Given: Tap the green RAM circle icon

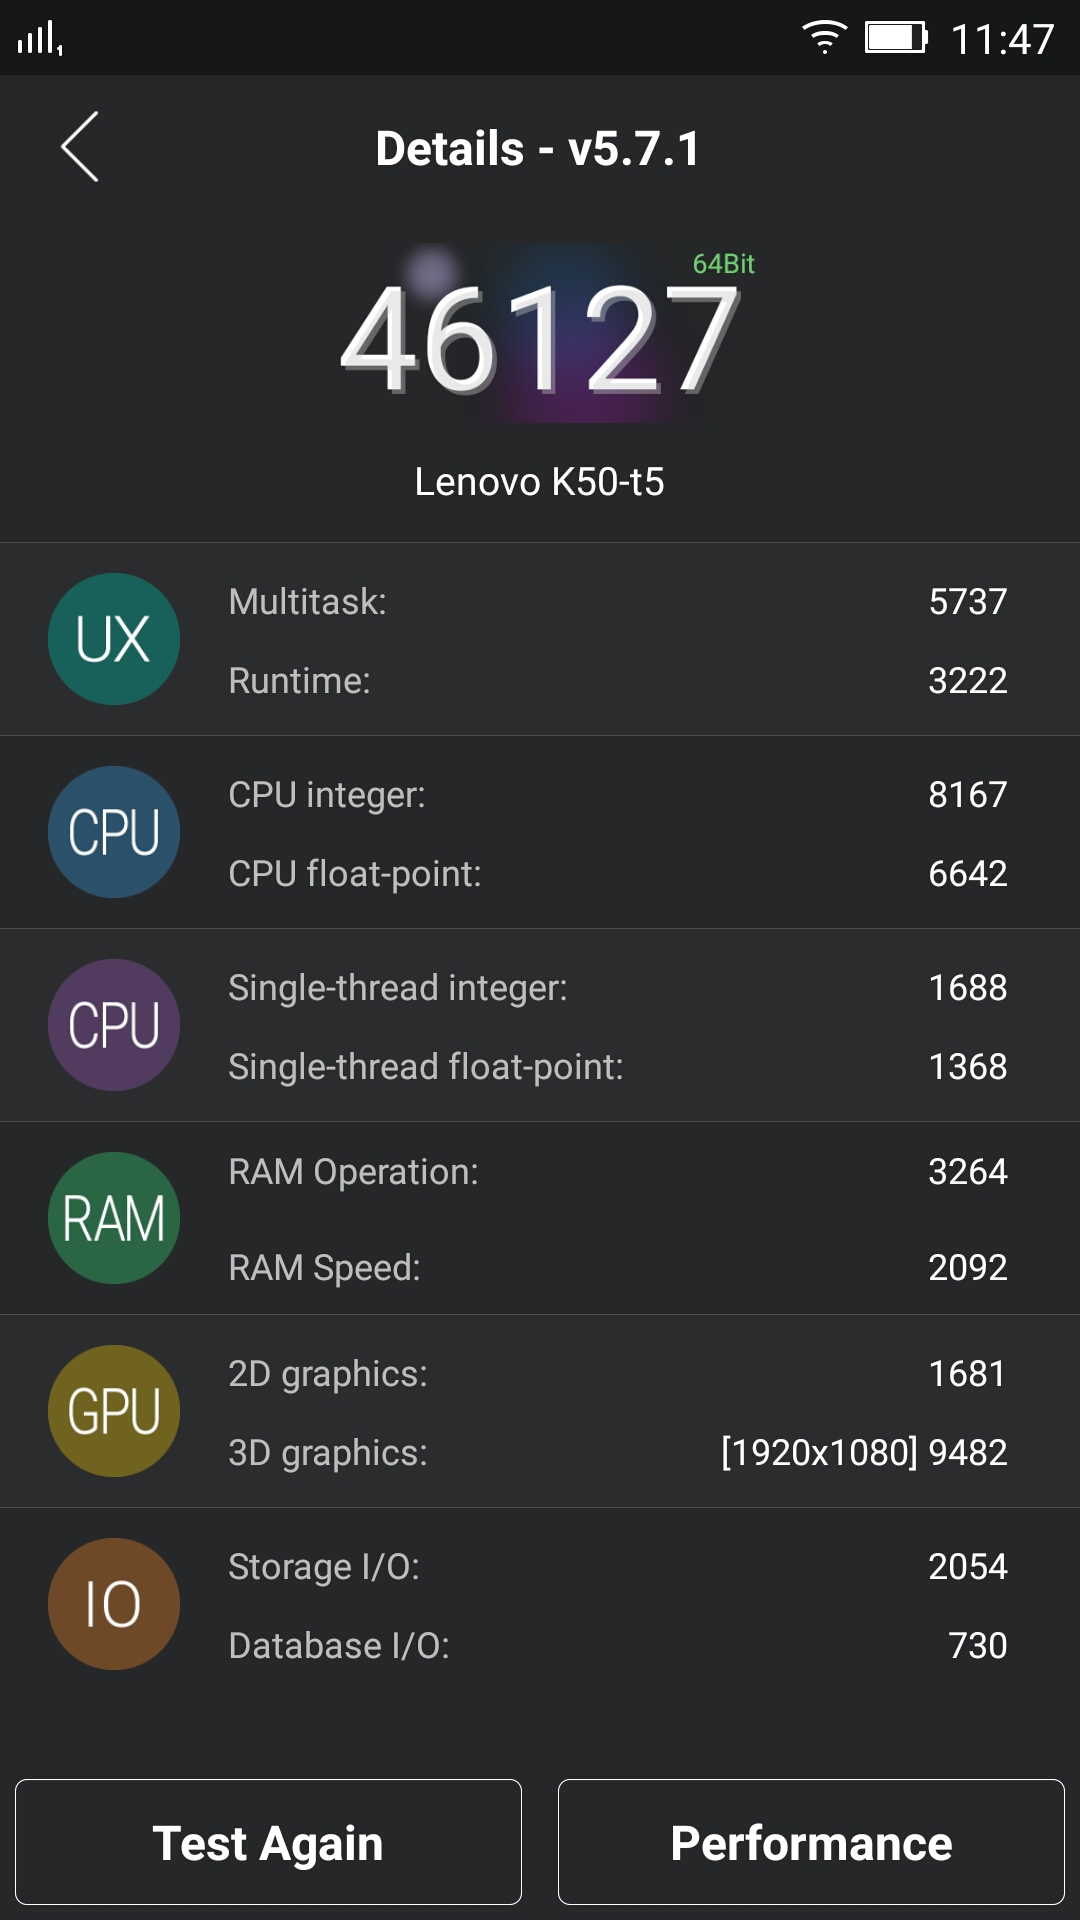Looking at the screenshot, I should (x=114, y=1218).
